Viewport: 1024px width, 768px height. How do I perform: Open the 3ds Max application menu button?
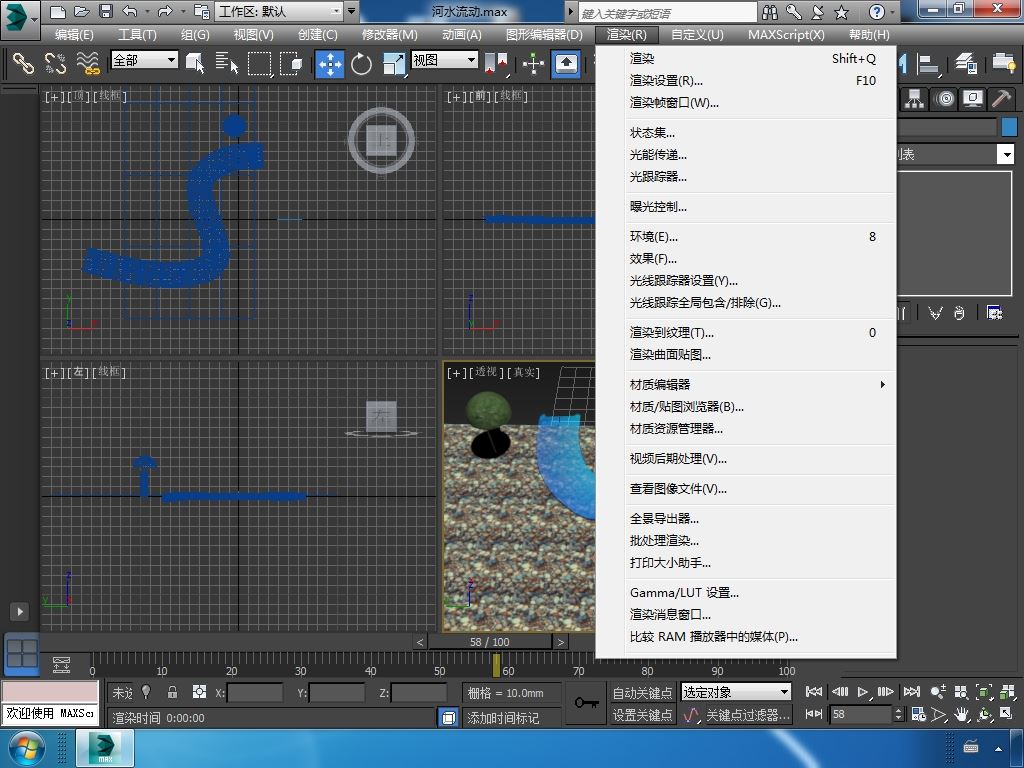click(x=20, y=18)
